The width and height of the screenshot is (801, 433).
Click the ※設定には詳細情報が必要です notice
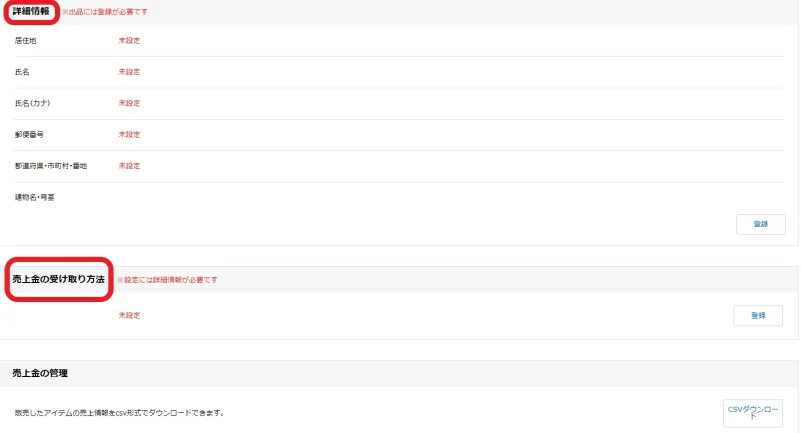pos(167,280)
